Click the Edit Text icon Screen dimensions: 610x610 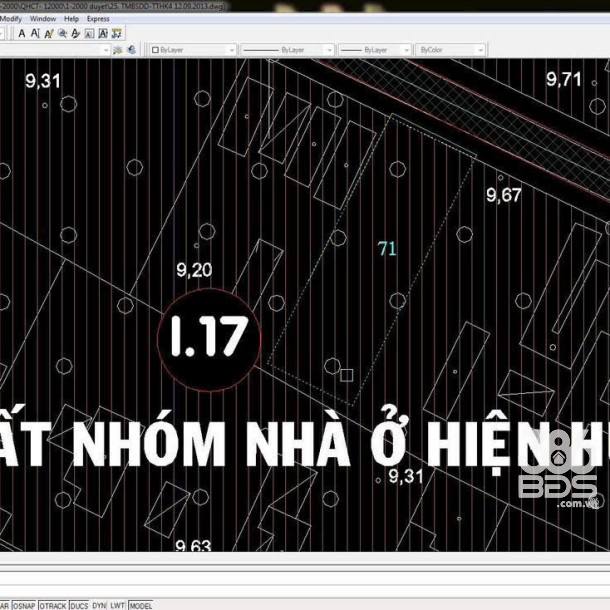click(49, 33)
